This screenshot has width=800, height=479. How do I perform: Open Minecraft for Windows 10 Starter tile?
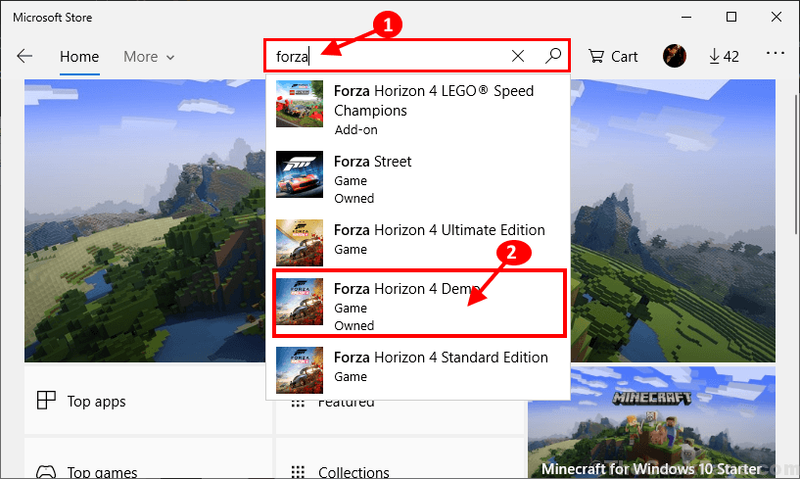tap(652, 422)
